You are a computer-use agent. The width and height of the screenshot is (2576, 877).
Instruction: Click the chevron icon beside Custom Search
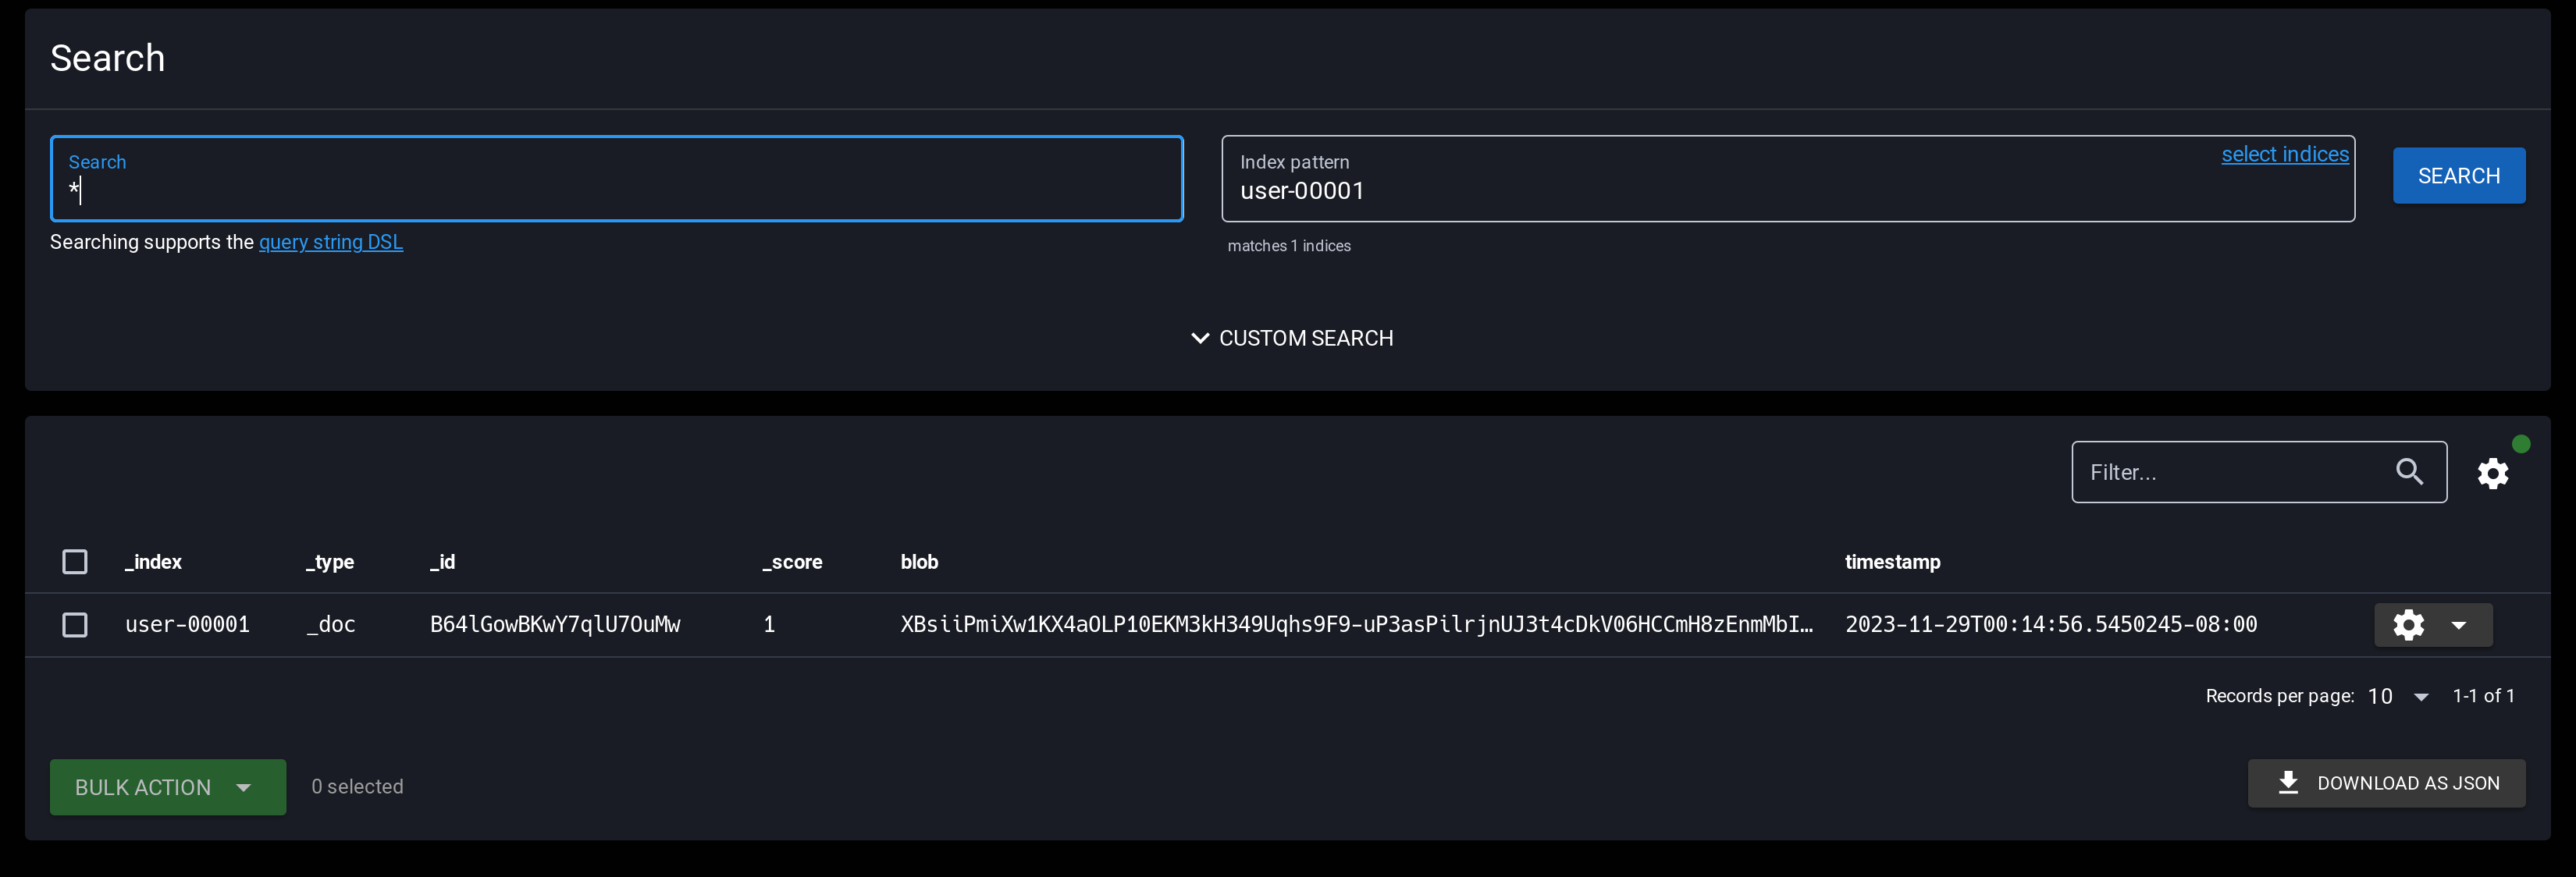coord(1199,338)
